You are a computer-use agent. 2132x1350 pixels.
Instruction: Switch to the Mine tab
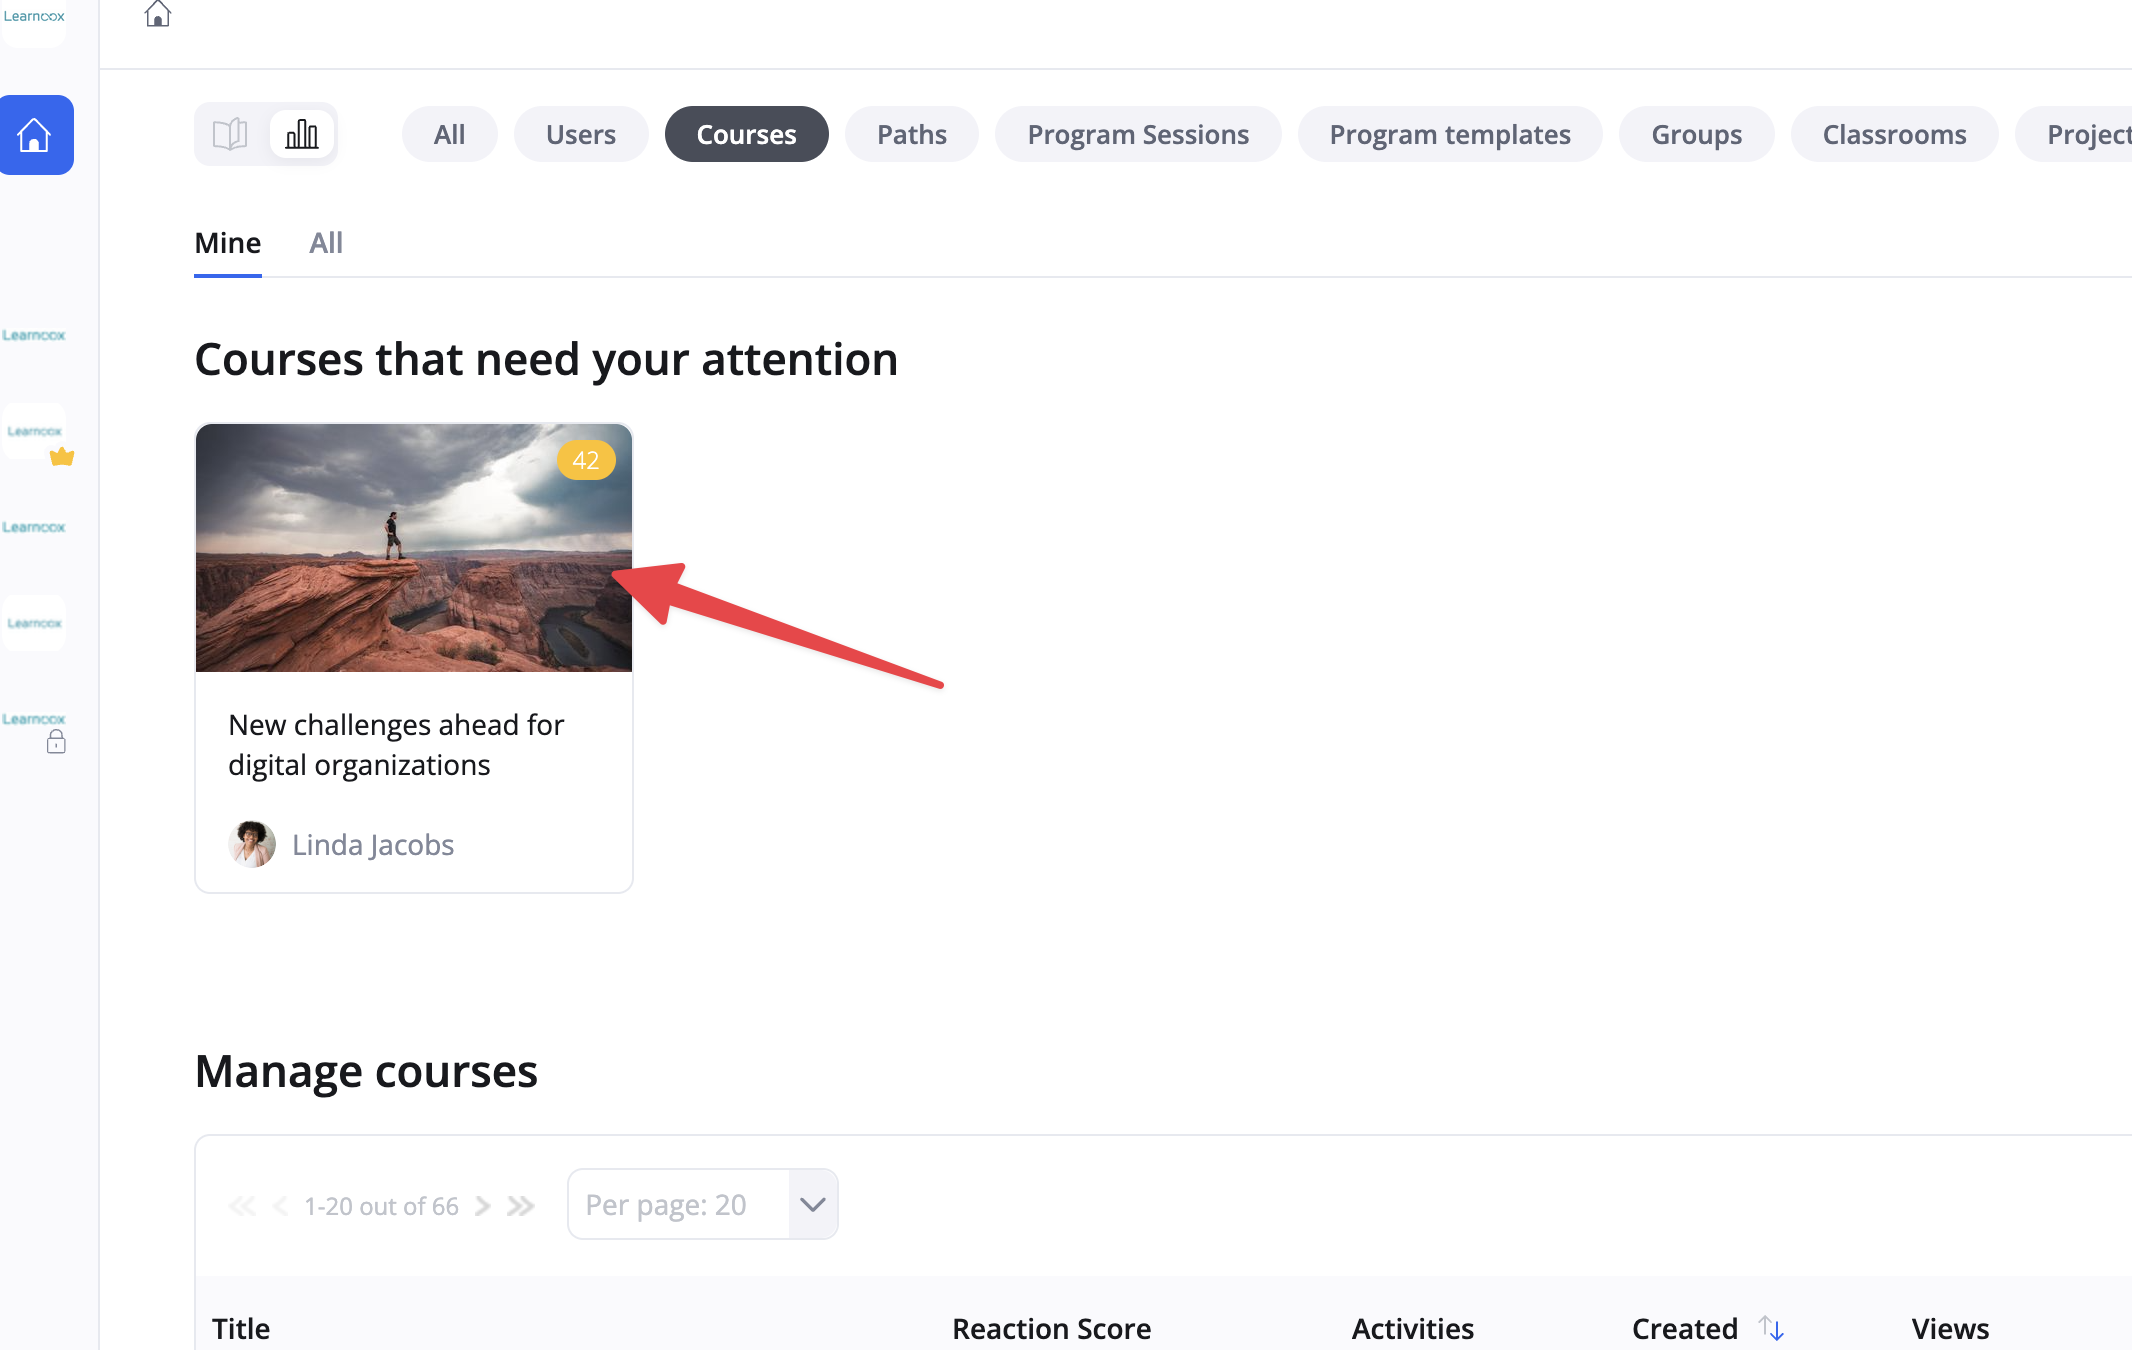tap(228, 243)
